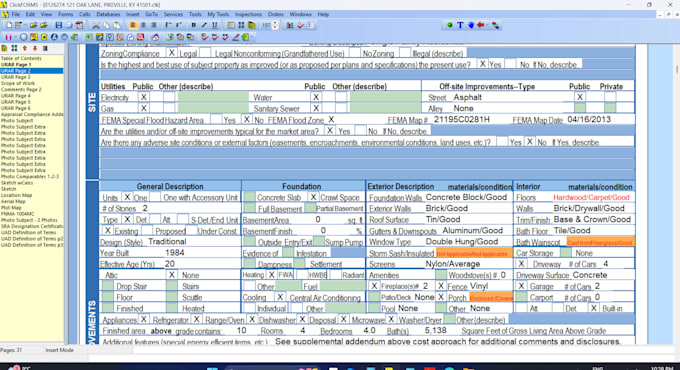
Task: Click the red checkmark review icon, top toolbar
Action: (301, 25)
